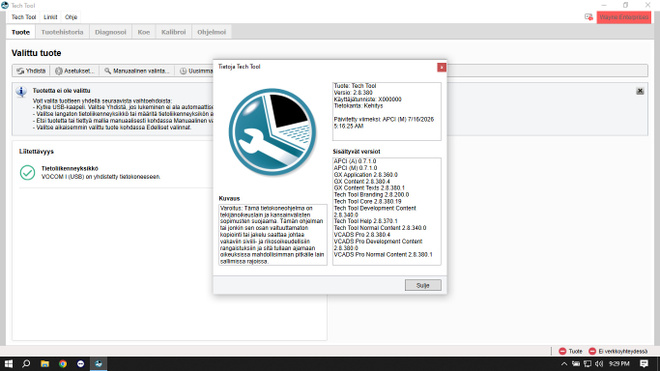Click the Wayne Enterprises user button

tap(623, 17)
